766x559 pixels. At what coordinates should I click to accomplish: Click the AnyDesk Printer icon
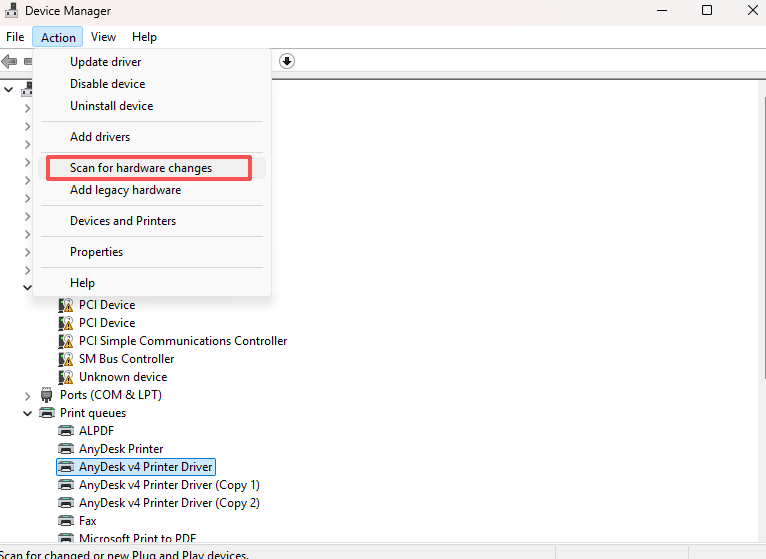click(x=66, y=449)
